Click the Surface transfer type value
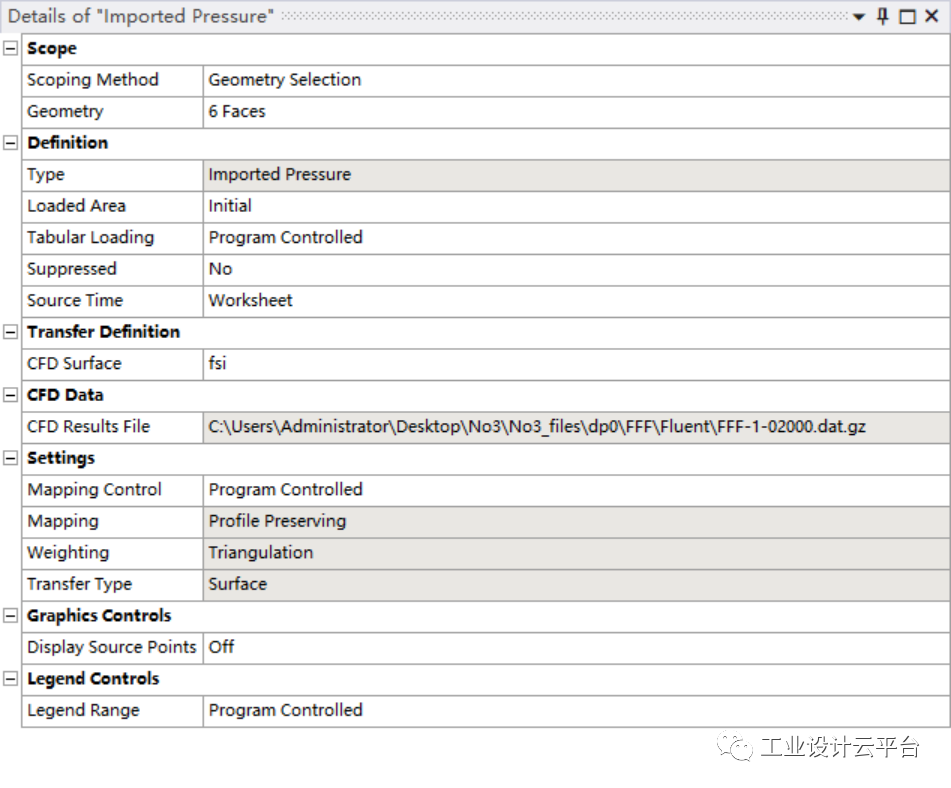Screen dimensions: 951x788 click(576, 585)
